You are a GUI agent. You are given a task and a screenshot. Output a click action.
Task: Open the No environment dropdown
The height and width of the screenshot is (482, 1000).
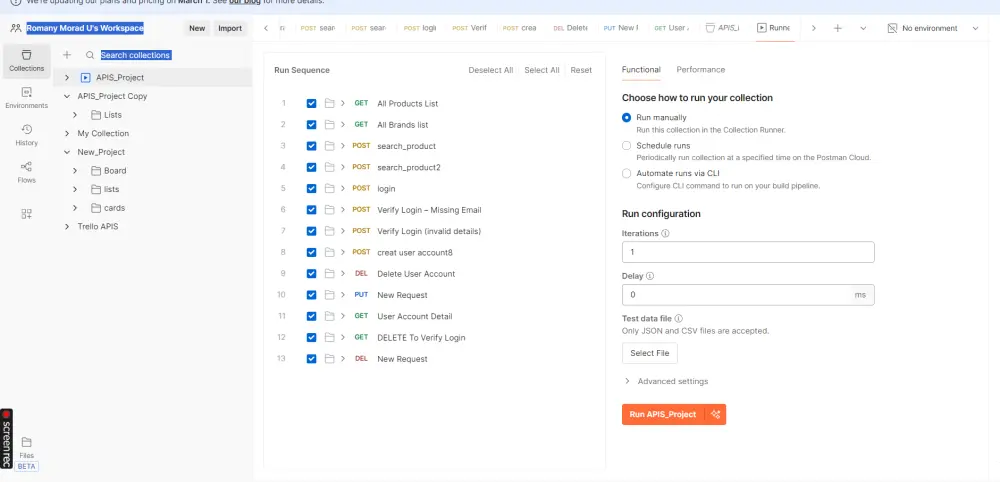click(933, 28)
